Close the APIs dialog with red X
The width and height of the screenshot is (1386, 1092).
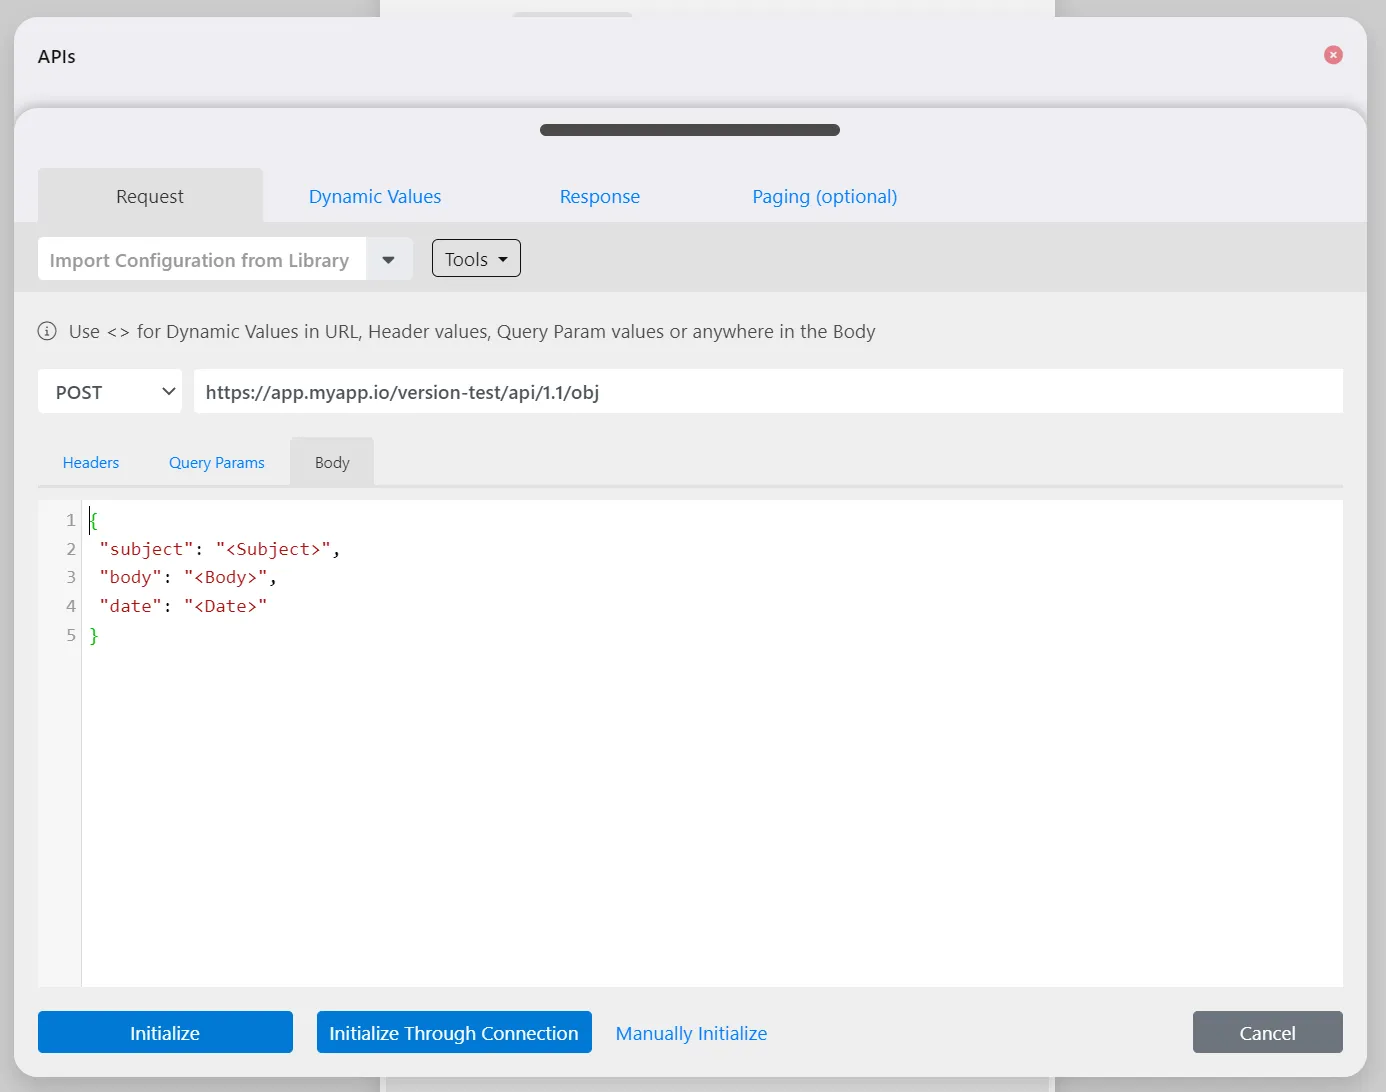1333,55
